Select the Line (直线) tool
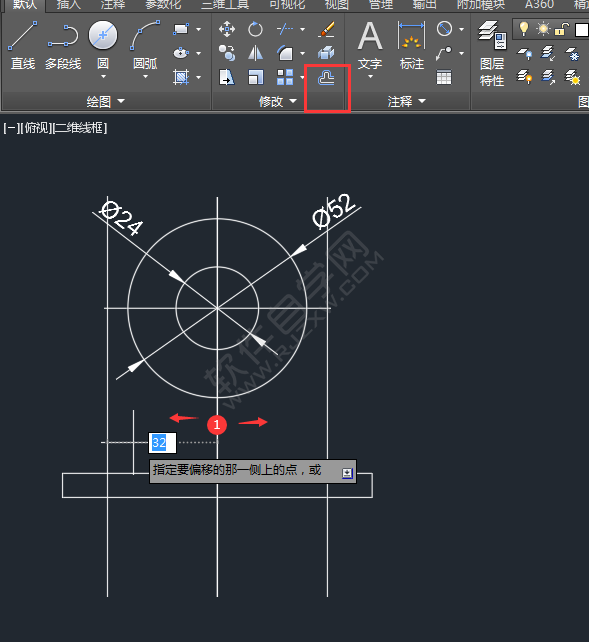This screenshot has height=642, width=589. 23,45
